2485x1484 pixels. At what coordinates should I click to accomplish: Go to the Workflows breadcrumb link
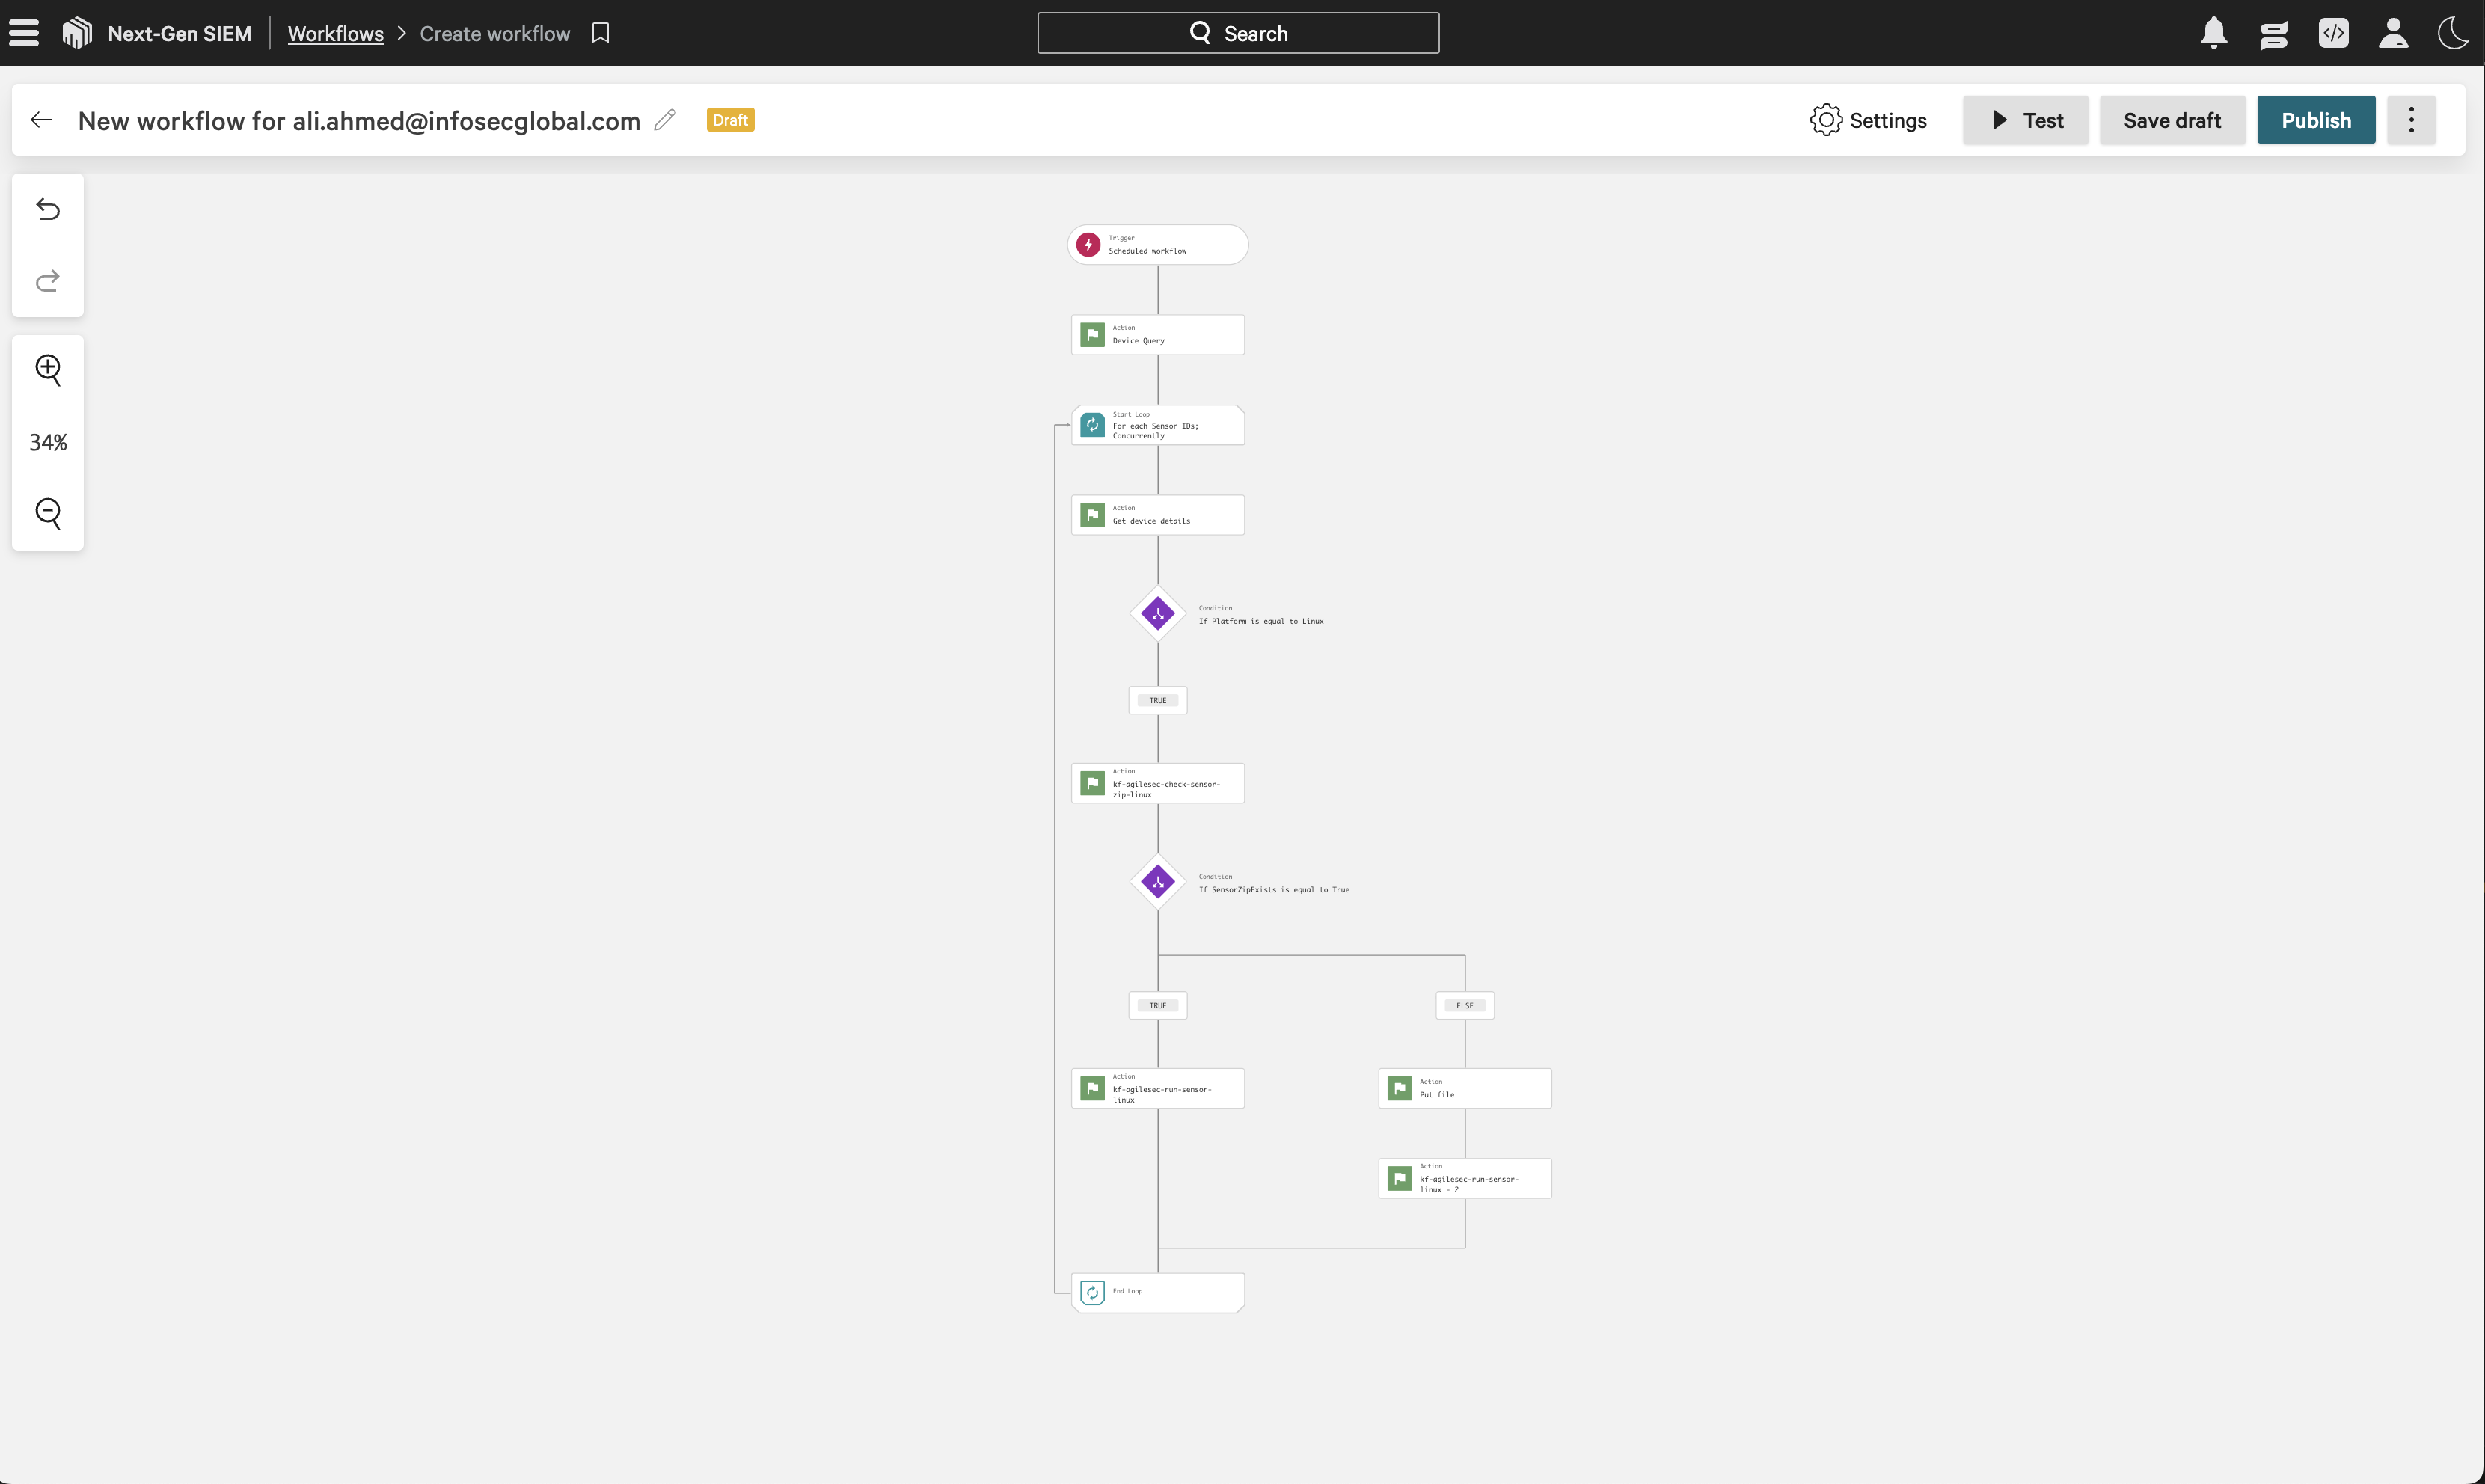pos(335,33)
